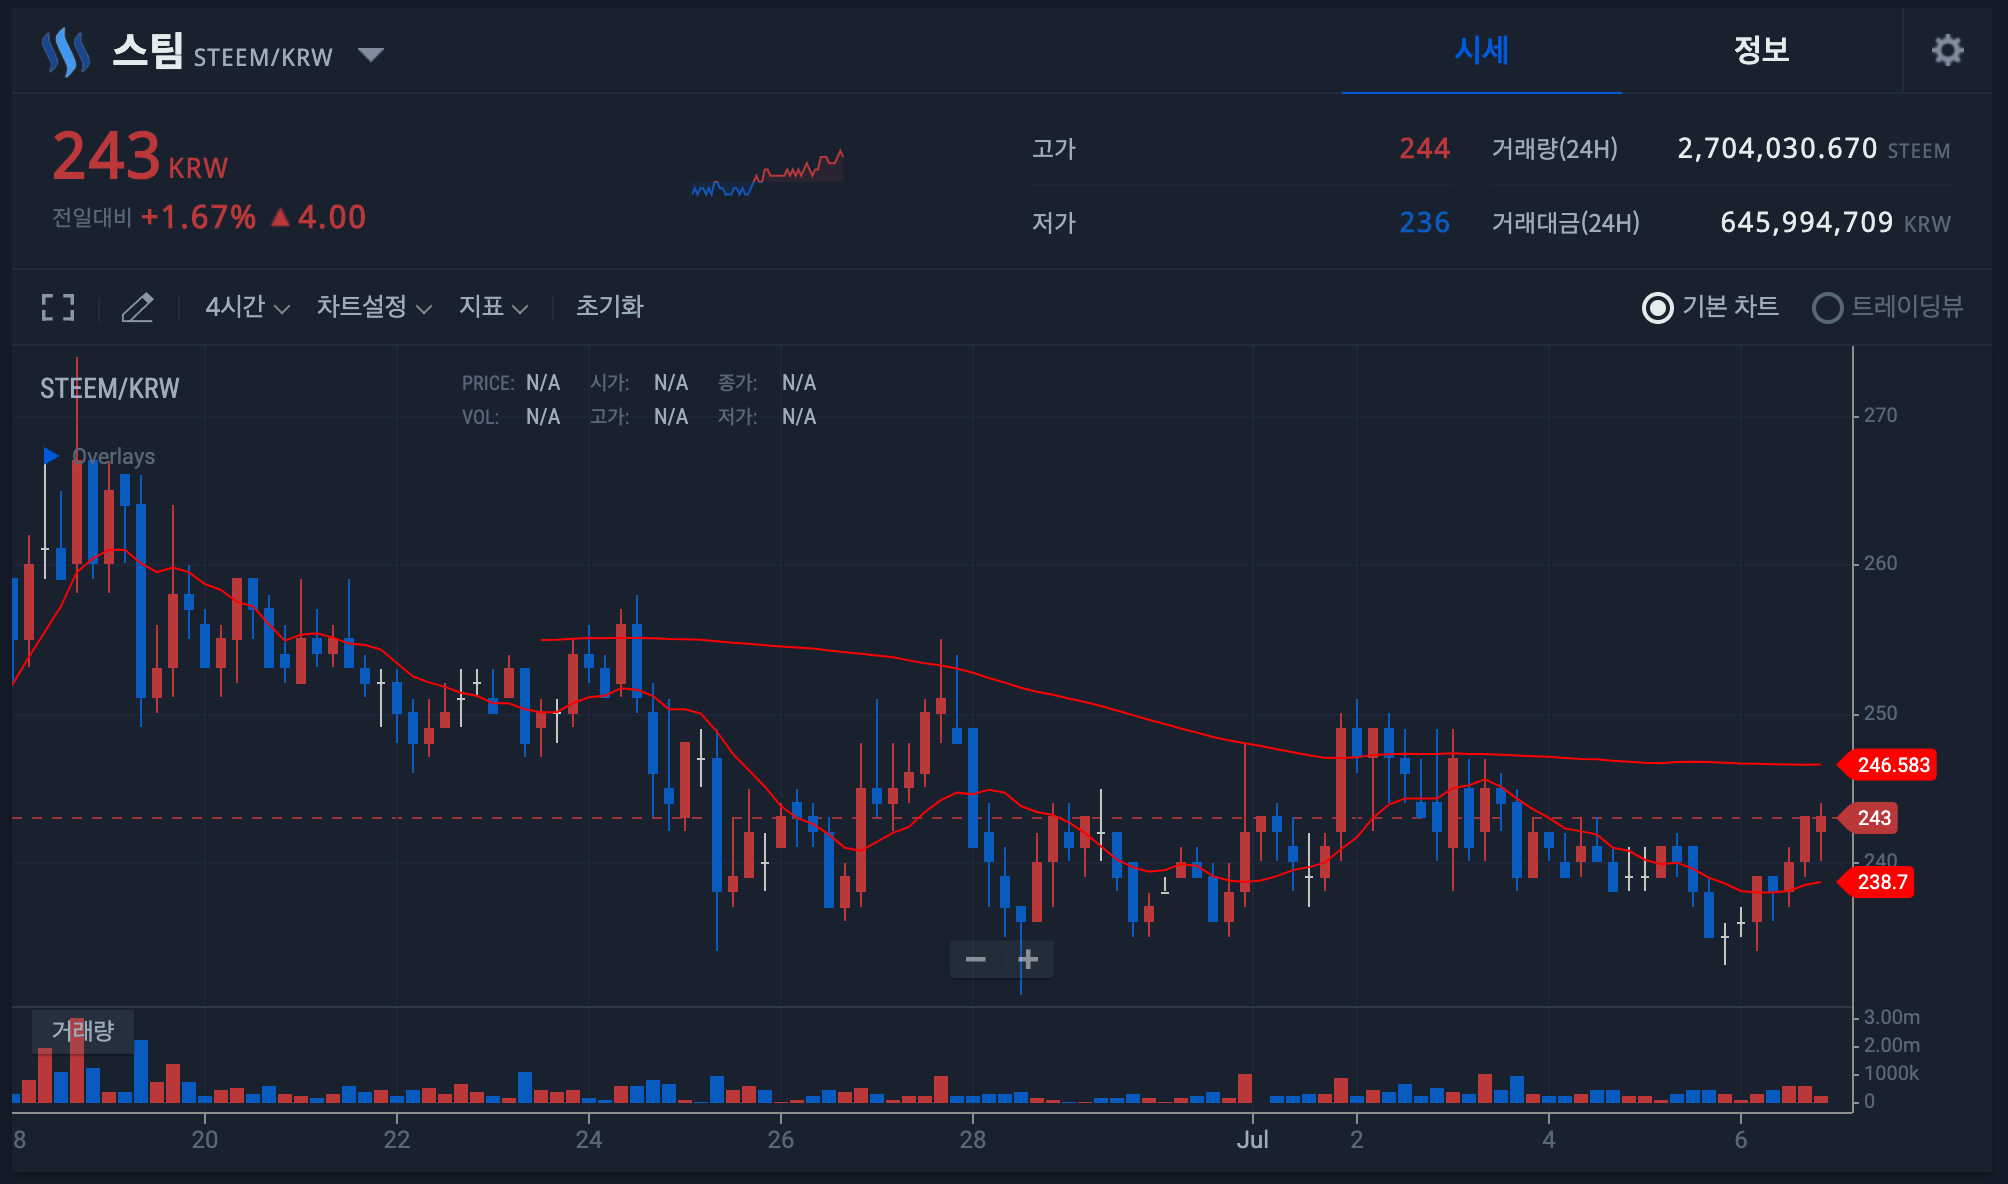Expand the Overlays triangle arrow
2008x1184 pixels.
click(50, 456)
